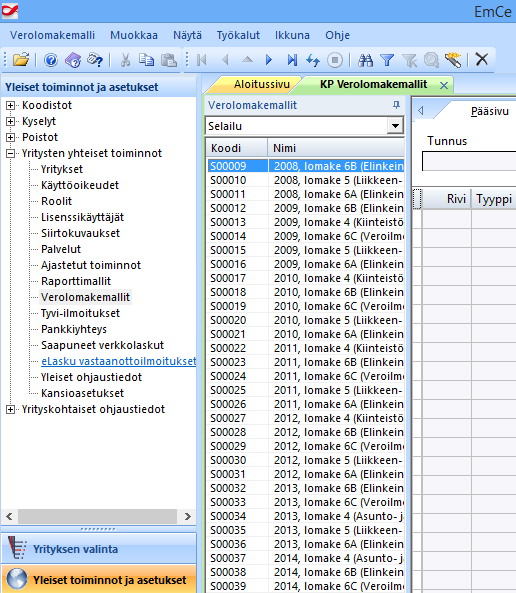The image size is (516, 593).
Task: Click the tree panel horizontal scrollbar thumb
Action: coord(97,516)
